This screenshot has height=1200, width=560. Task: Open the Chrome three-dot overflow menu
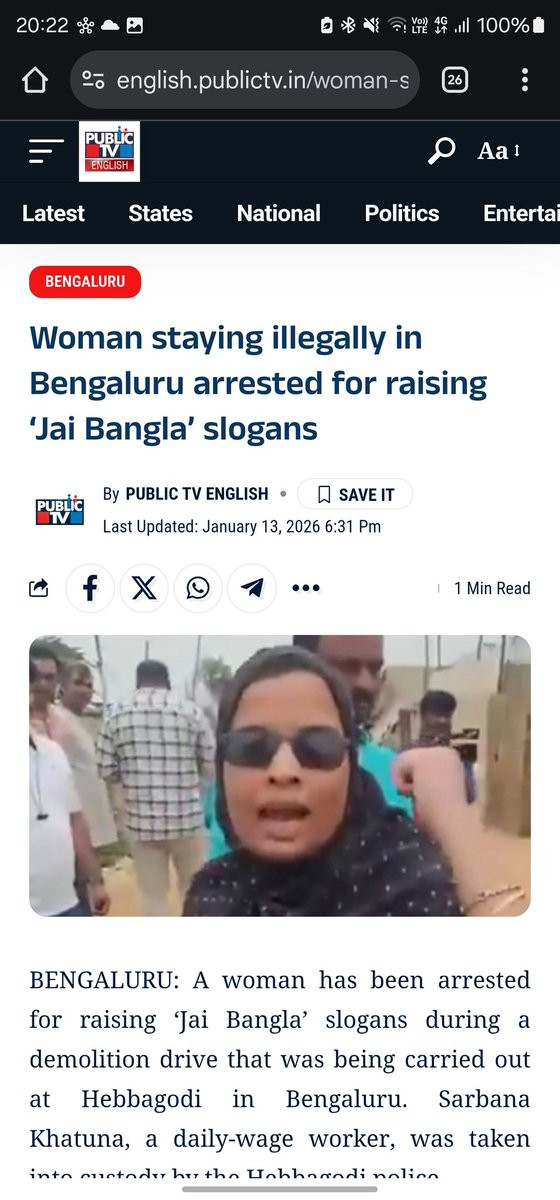pyautogui.click(x=525, y=80)
